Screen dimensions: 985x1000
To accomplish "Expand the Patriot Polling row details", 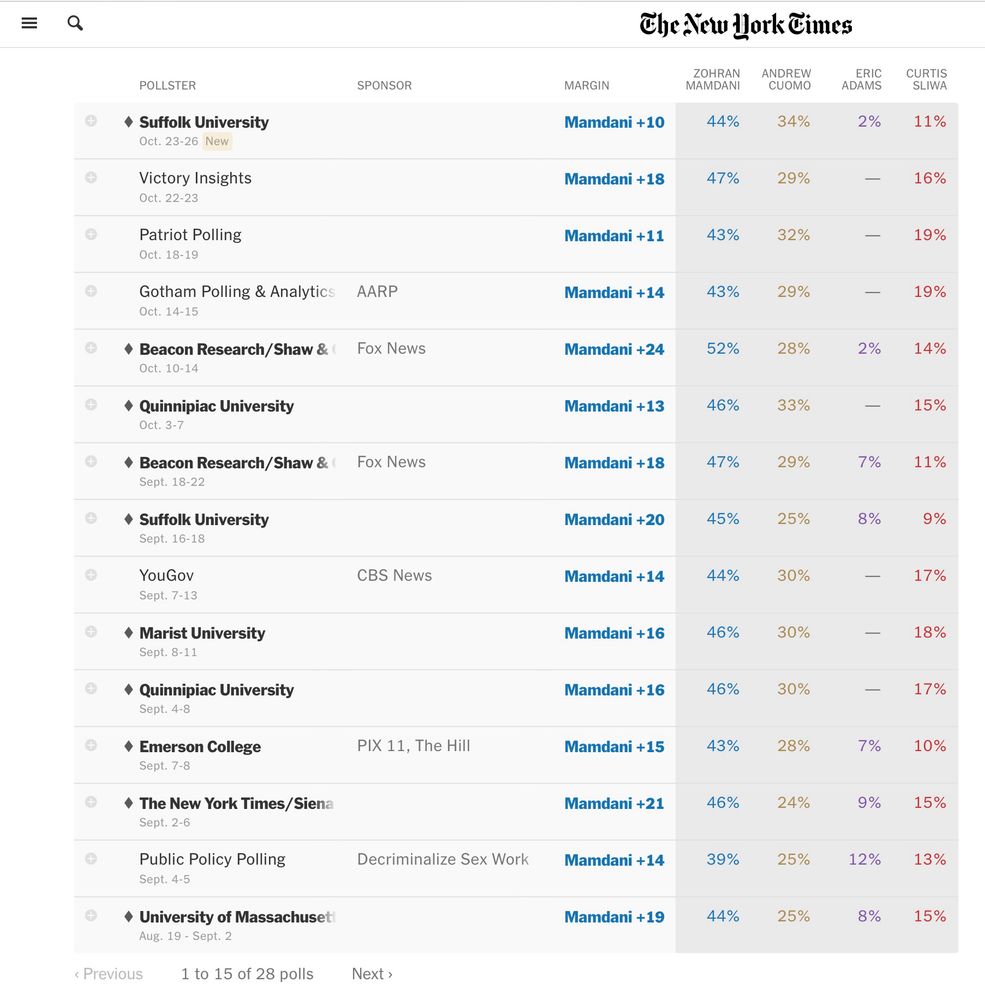I will pos(91,234).
